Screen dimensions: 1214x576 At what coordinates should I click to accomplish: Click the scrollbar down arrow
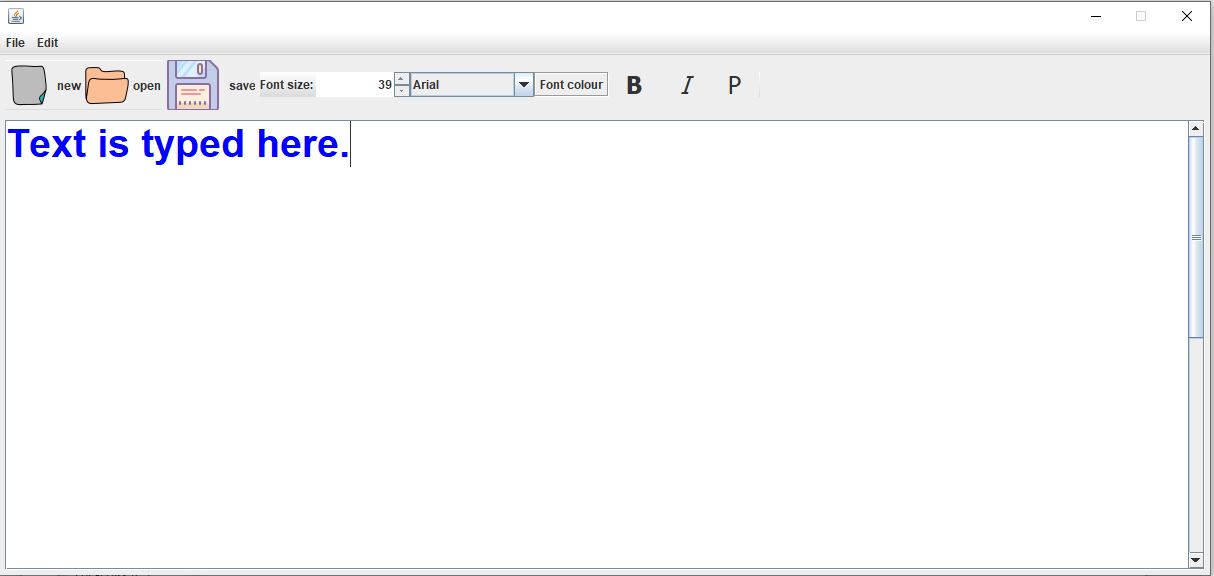[1196, 560]
